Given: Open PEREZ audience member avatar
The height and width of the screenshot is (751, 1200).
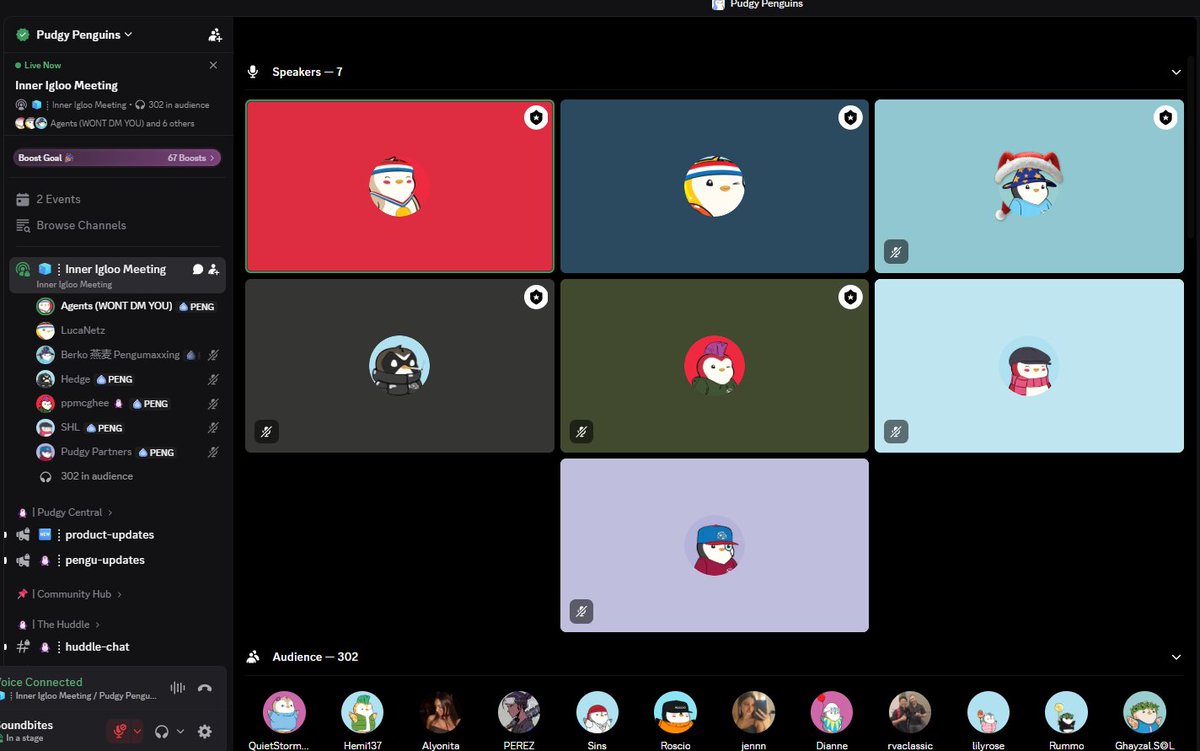Looking at the screenshot, I should (519, 712).
